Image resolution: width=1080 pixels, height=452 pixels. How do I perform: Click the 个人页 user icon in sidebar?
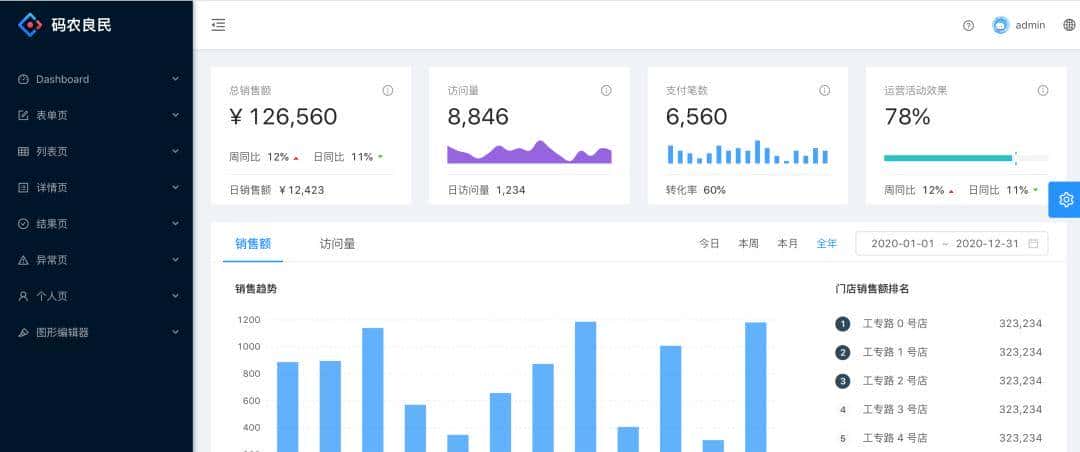click(23, 296)
